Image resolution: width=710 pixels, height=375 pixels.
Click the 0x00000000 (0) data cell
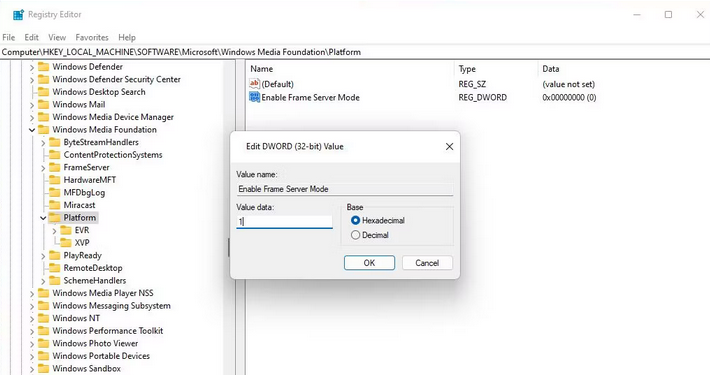[569, 97]
